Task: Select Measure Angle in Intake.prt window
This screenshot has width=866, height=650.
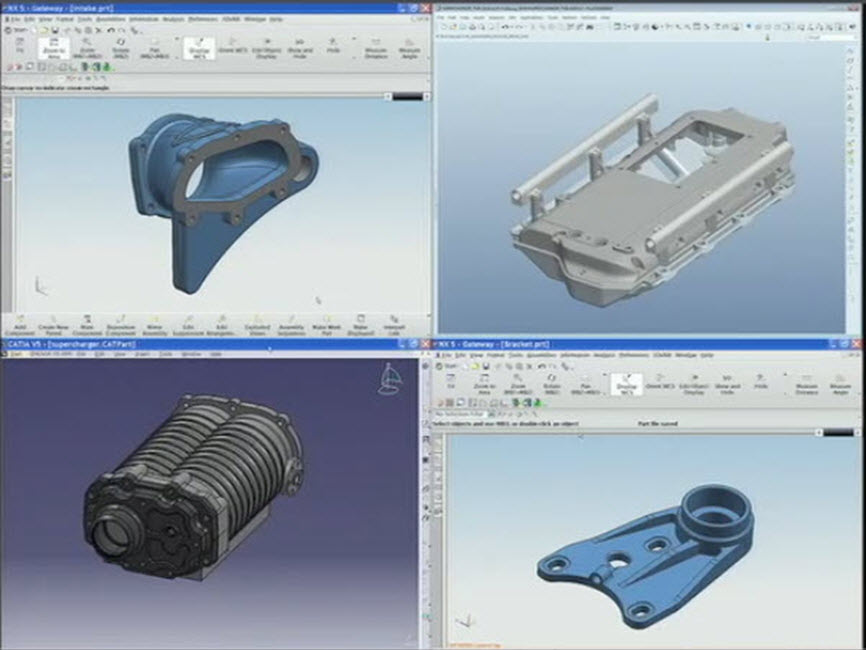Action: [409, 48]
